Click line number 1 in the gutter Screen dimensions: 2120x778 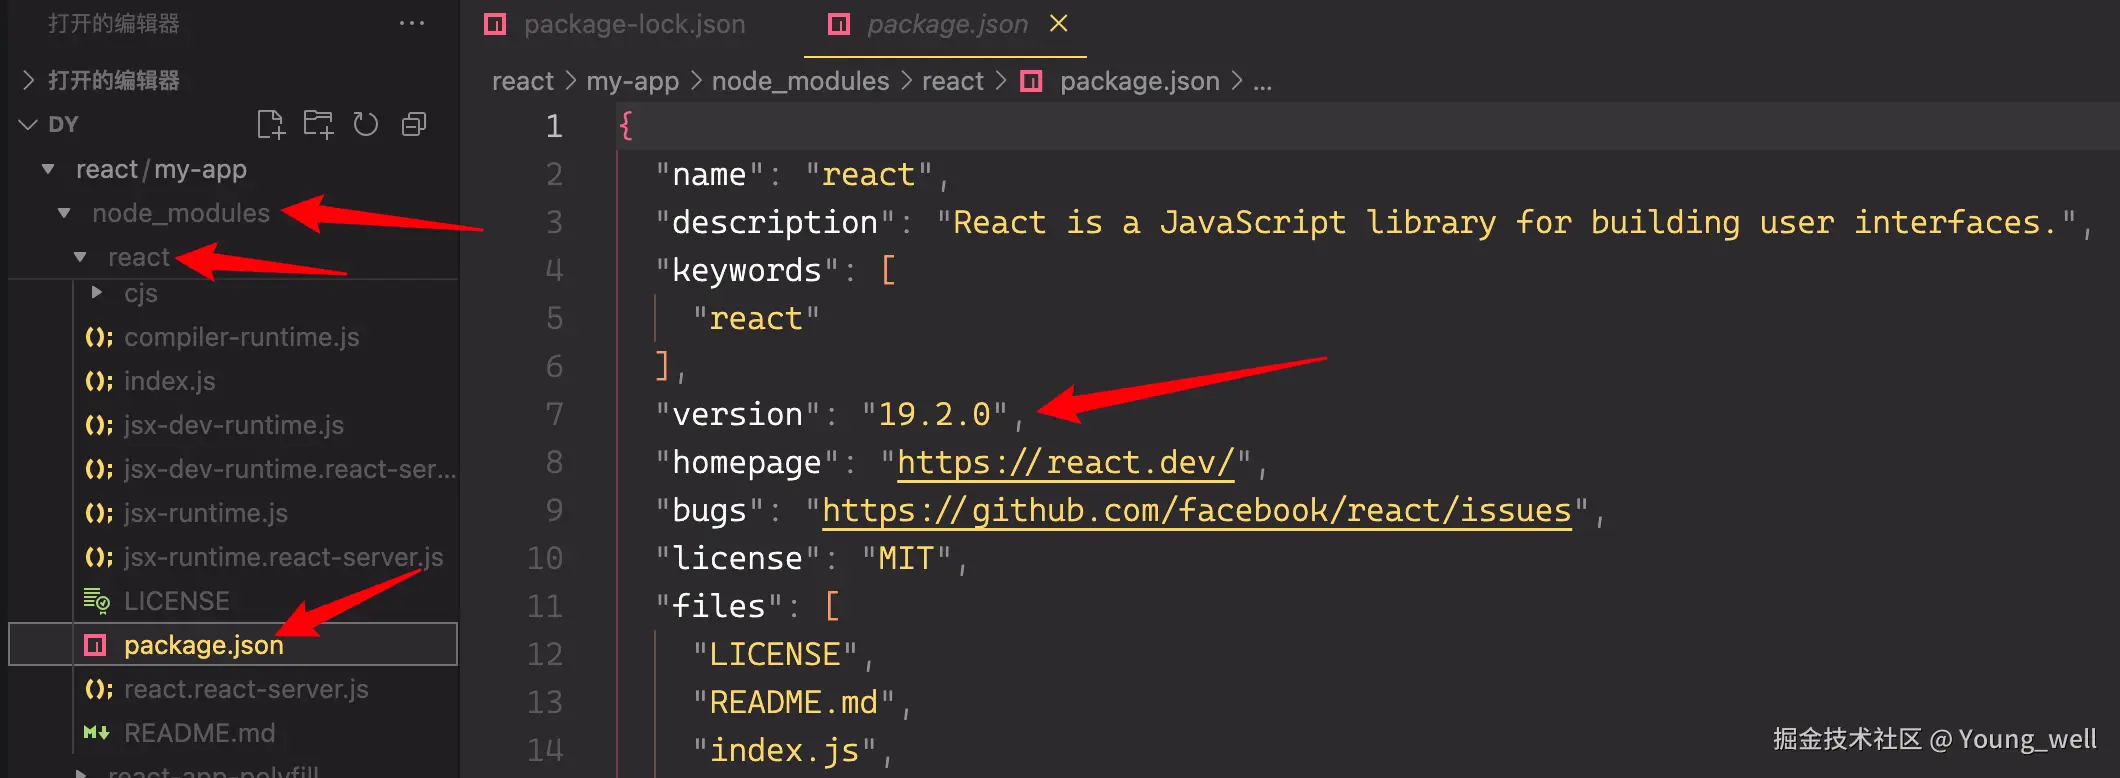point(554,126)
